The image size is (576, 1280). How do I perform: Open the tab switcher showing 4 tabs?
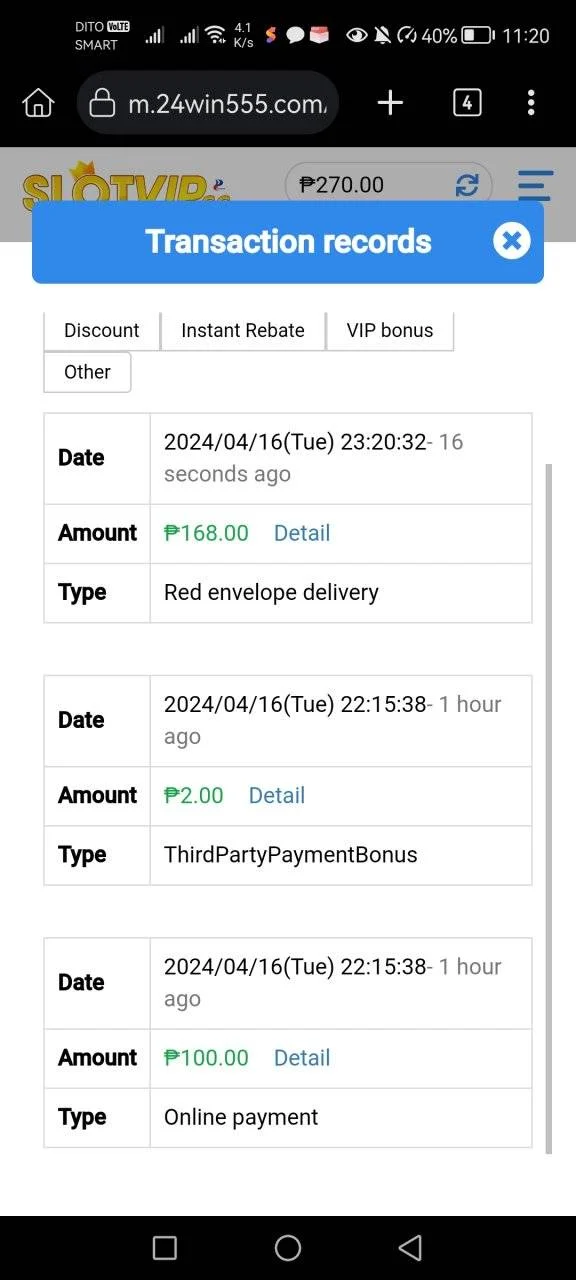(467, 102)
